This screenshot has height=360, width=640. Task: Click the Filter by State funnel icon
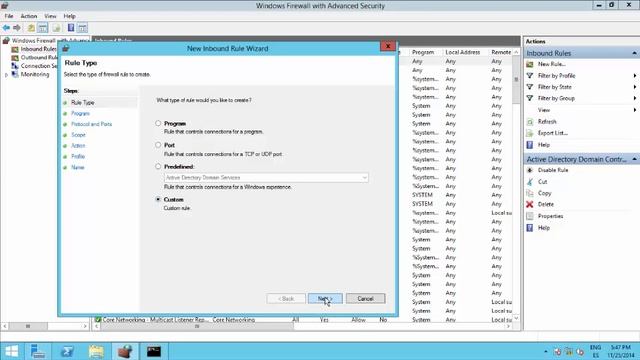[x=530, y=87]
